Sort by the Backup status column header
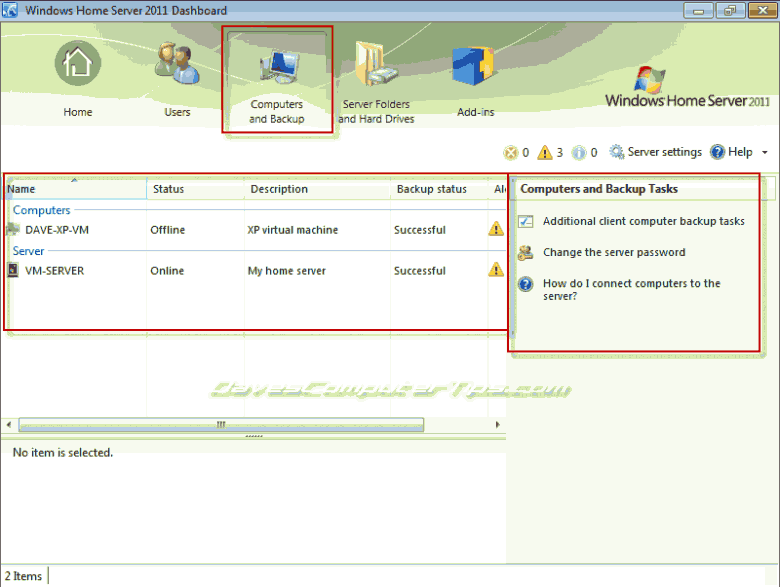This screenshot has width=780, height=587. 439,189
